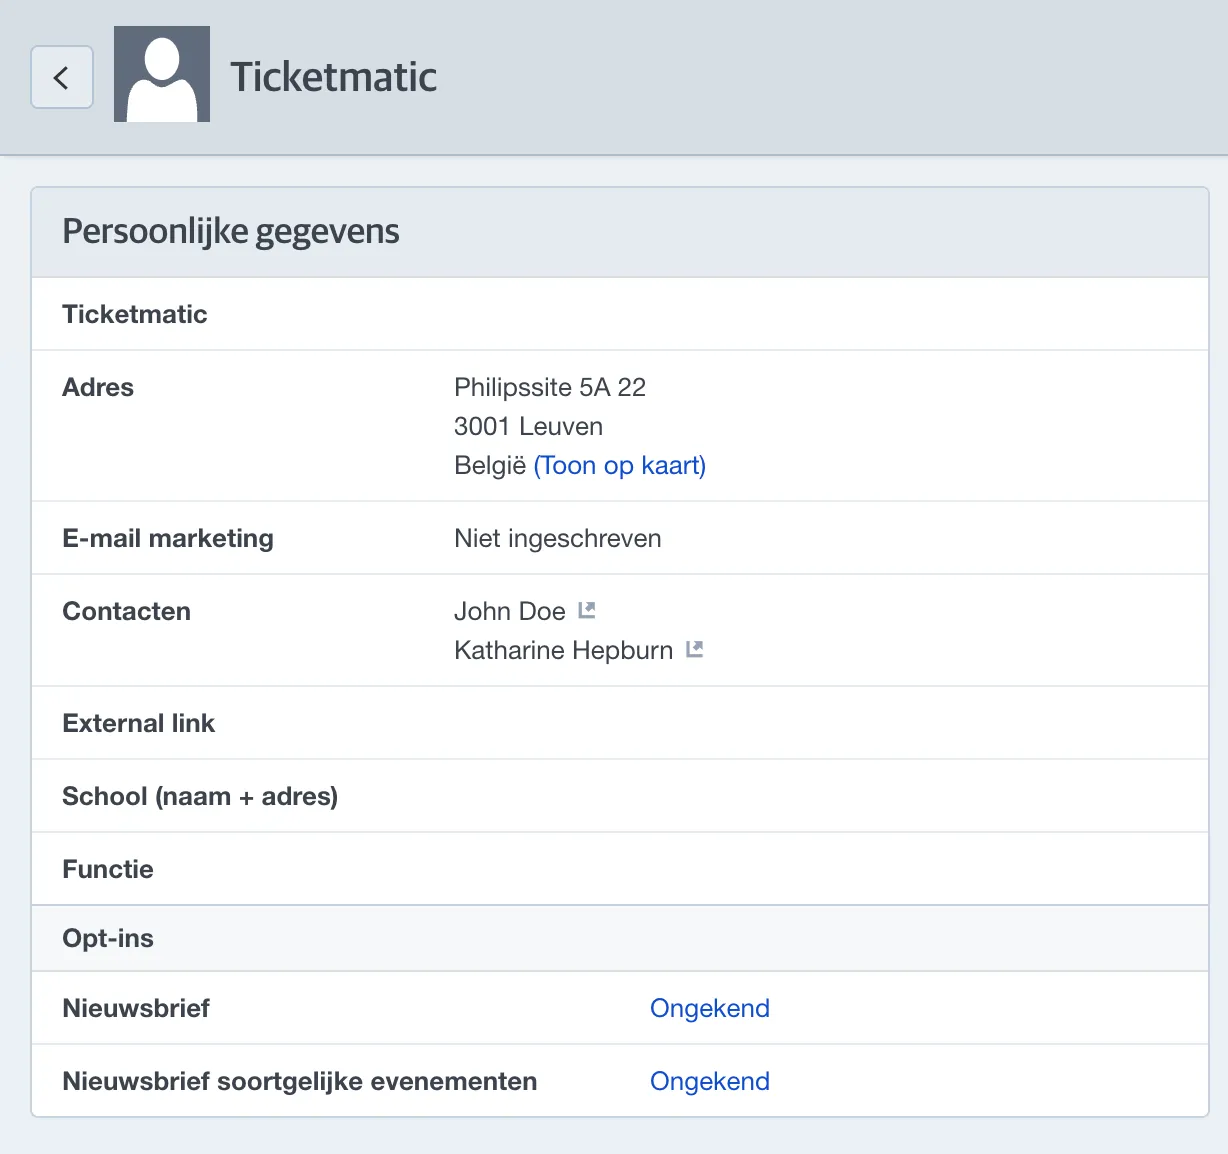
Task: Open John Doe's external link icon
Action: [x=587, y=610]
